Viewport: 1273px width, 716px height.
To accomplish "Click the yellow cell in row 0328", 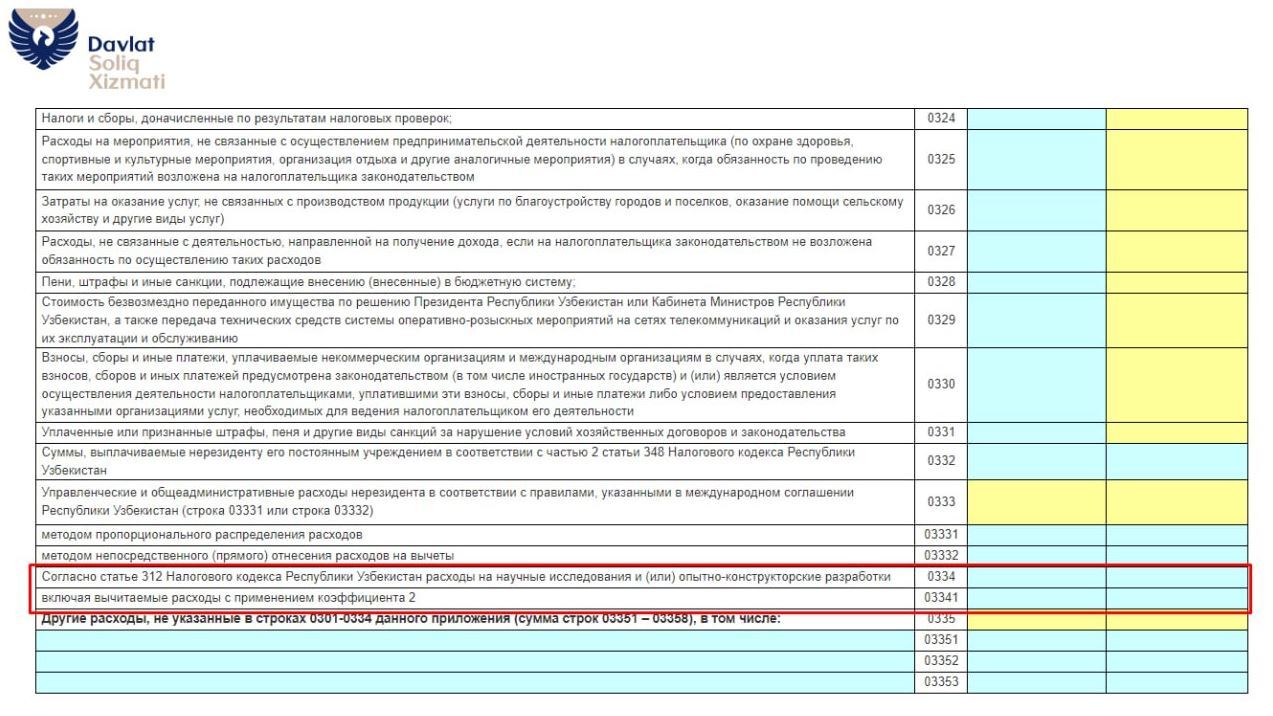I will 1177,282.
